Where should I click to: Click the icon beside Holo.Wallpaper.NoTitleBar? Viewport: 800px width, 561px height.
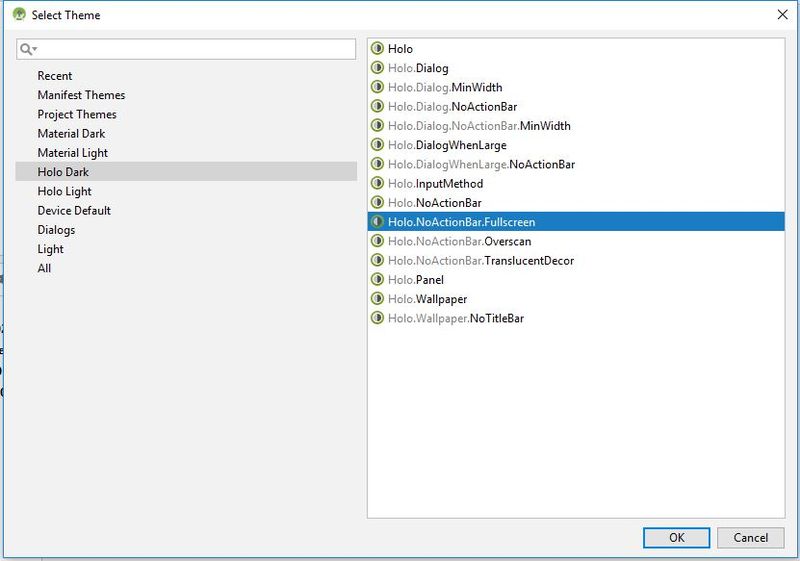coord(377,318)
